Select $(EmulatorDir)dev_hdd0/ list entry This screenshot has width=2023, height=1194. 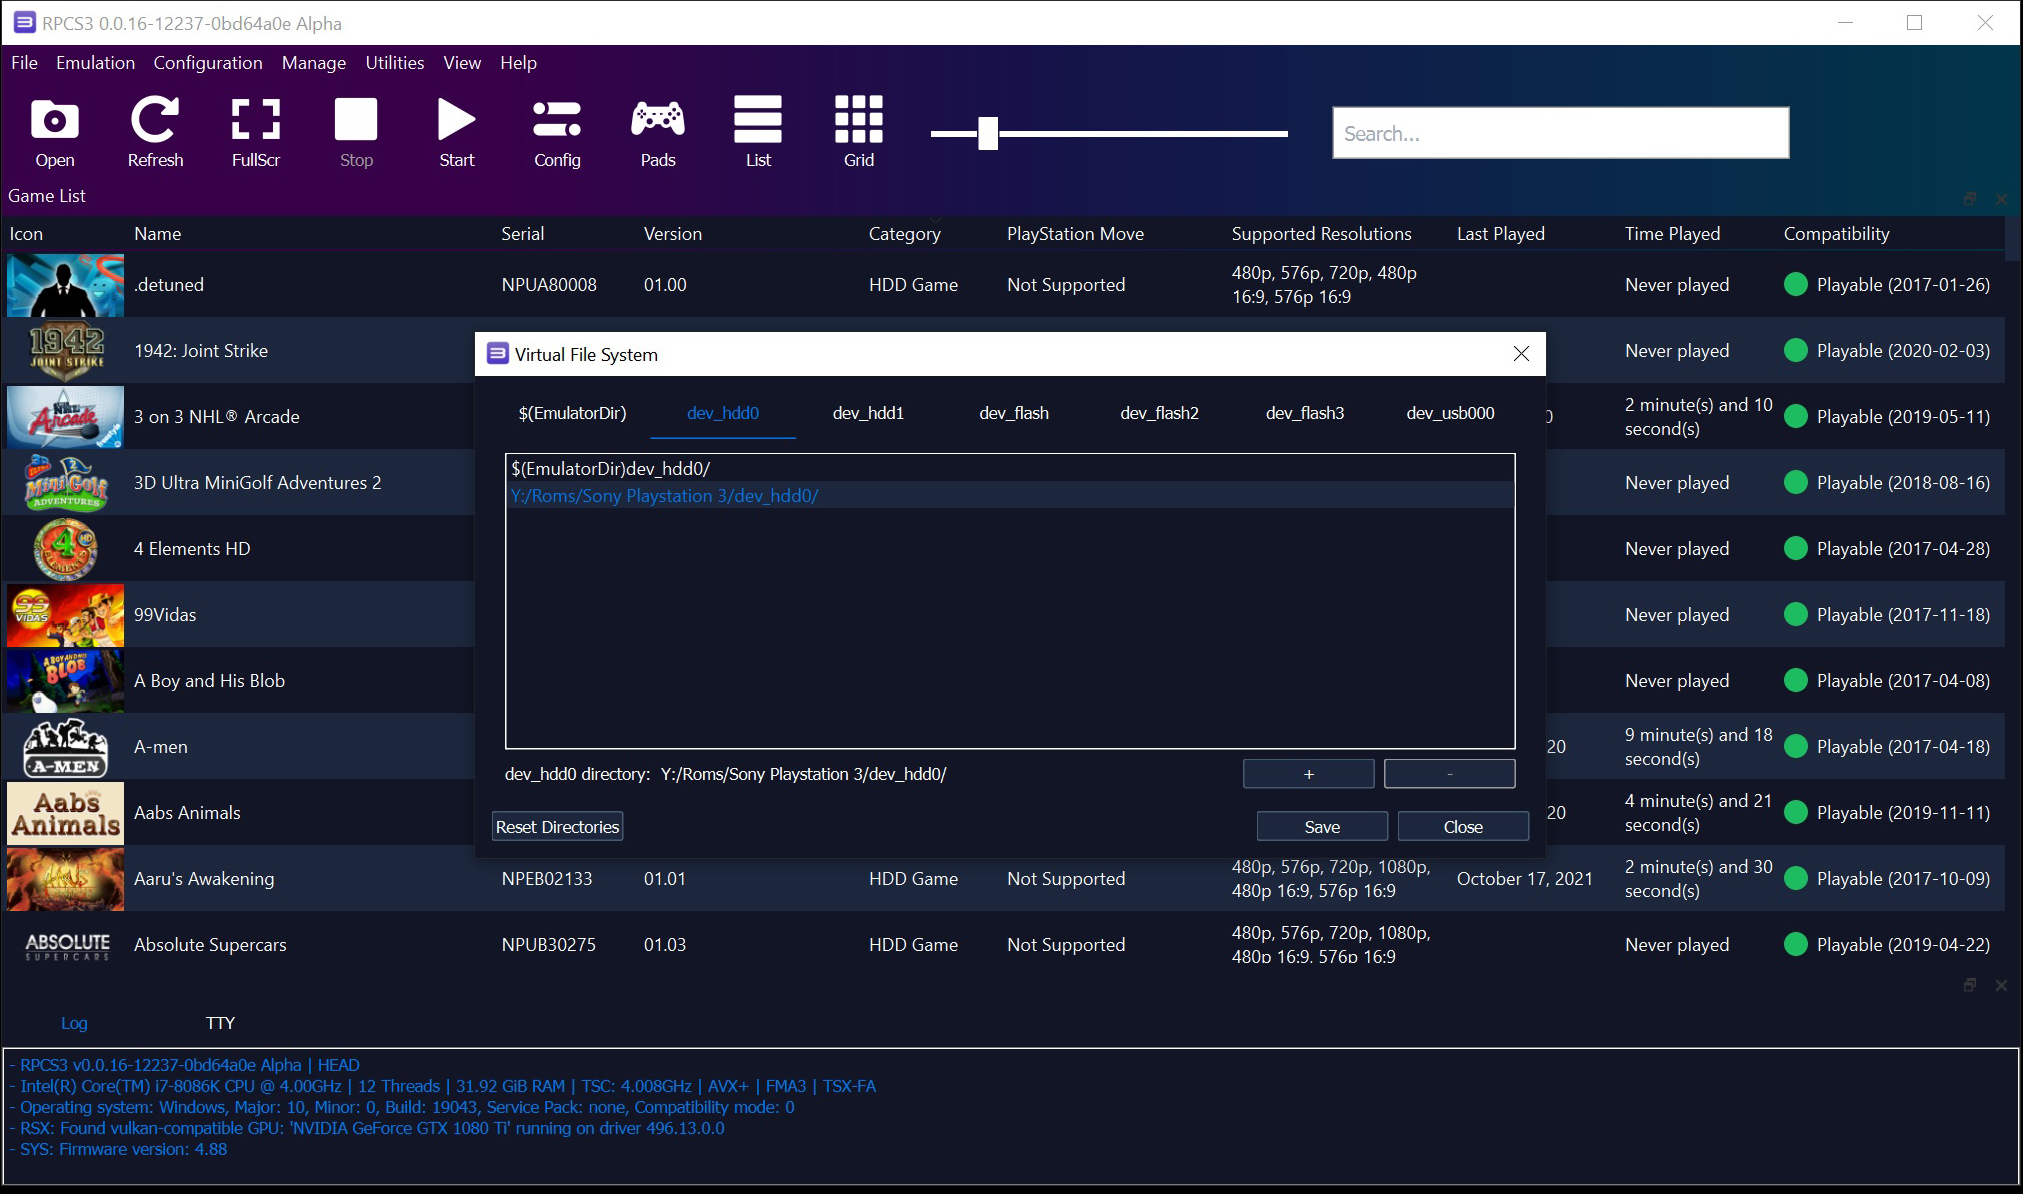[611, 469]
